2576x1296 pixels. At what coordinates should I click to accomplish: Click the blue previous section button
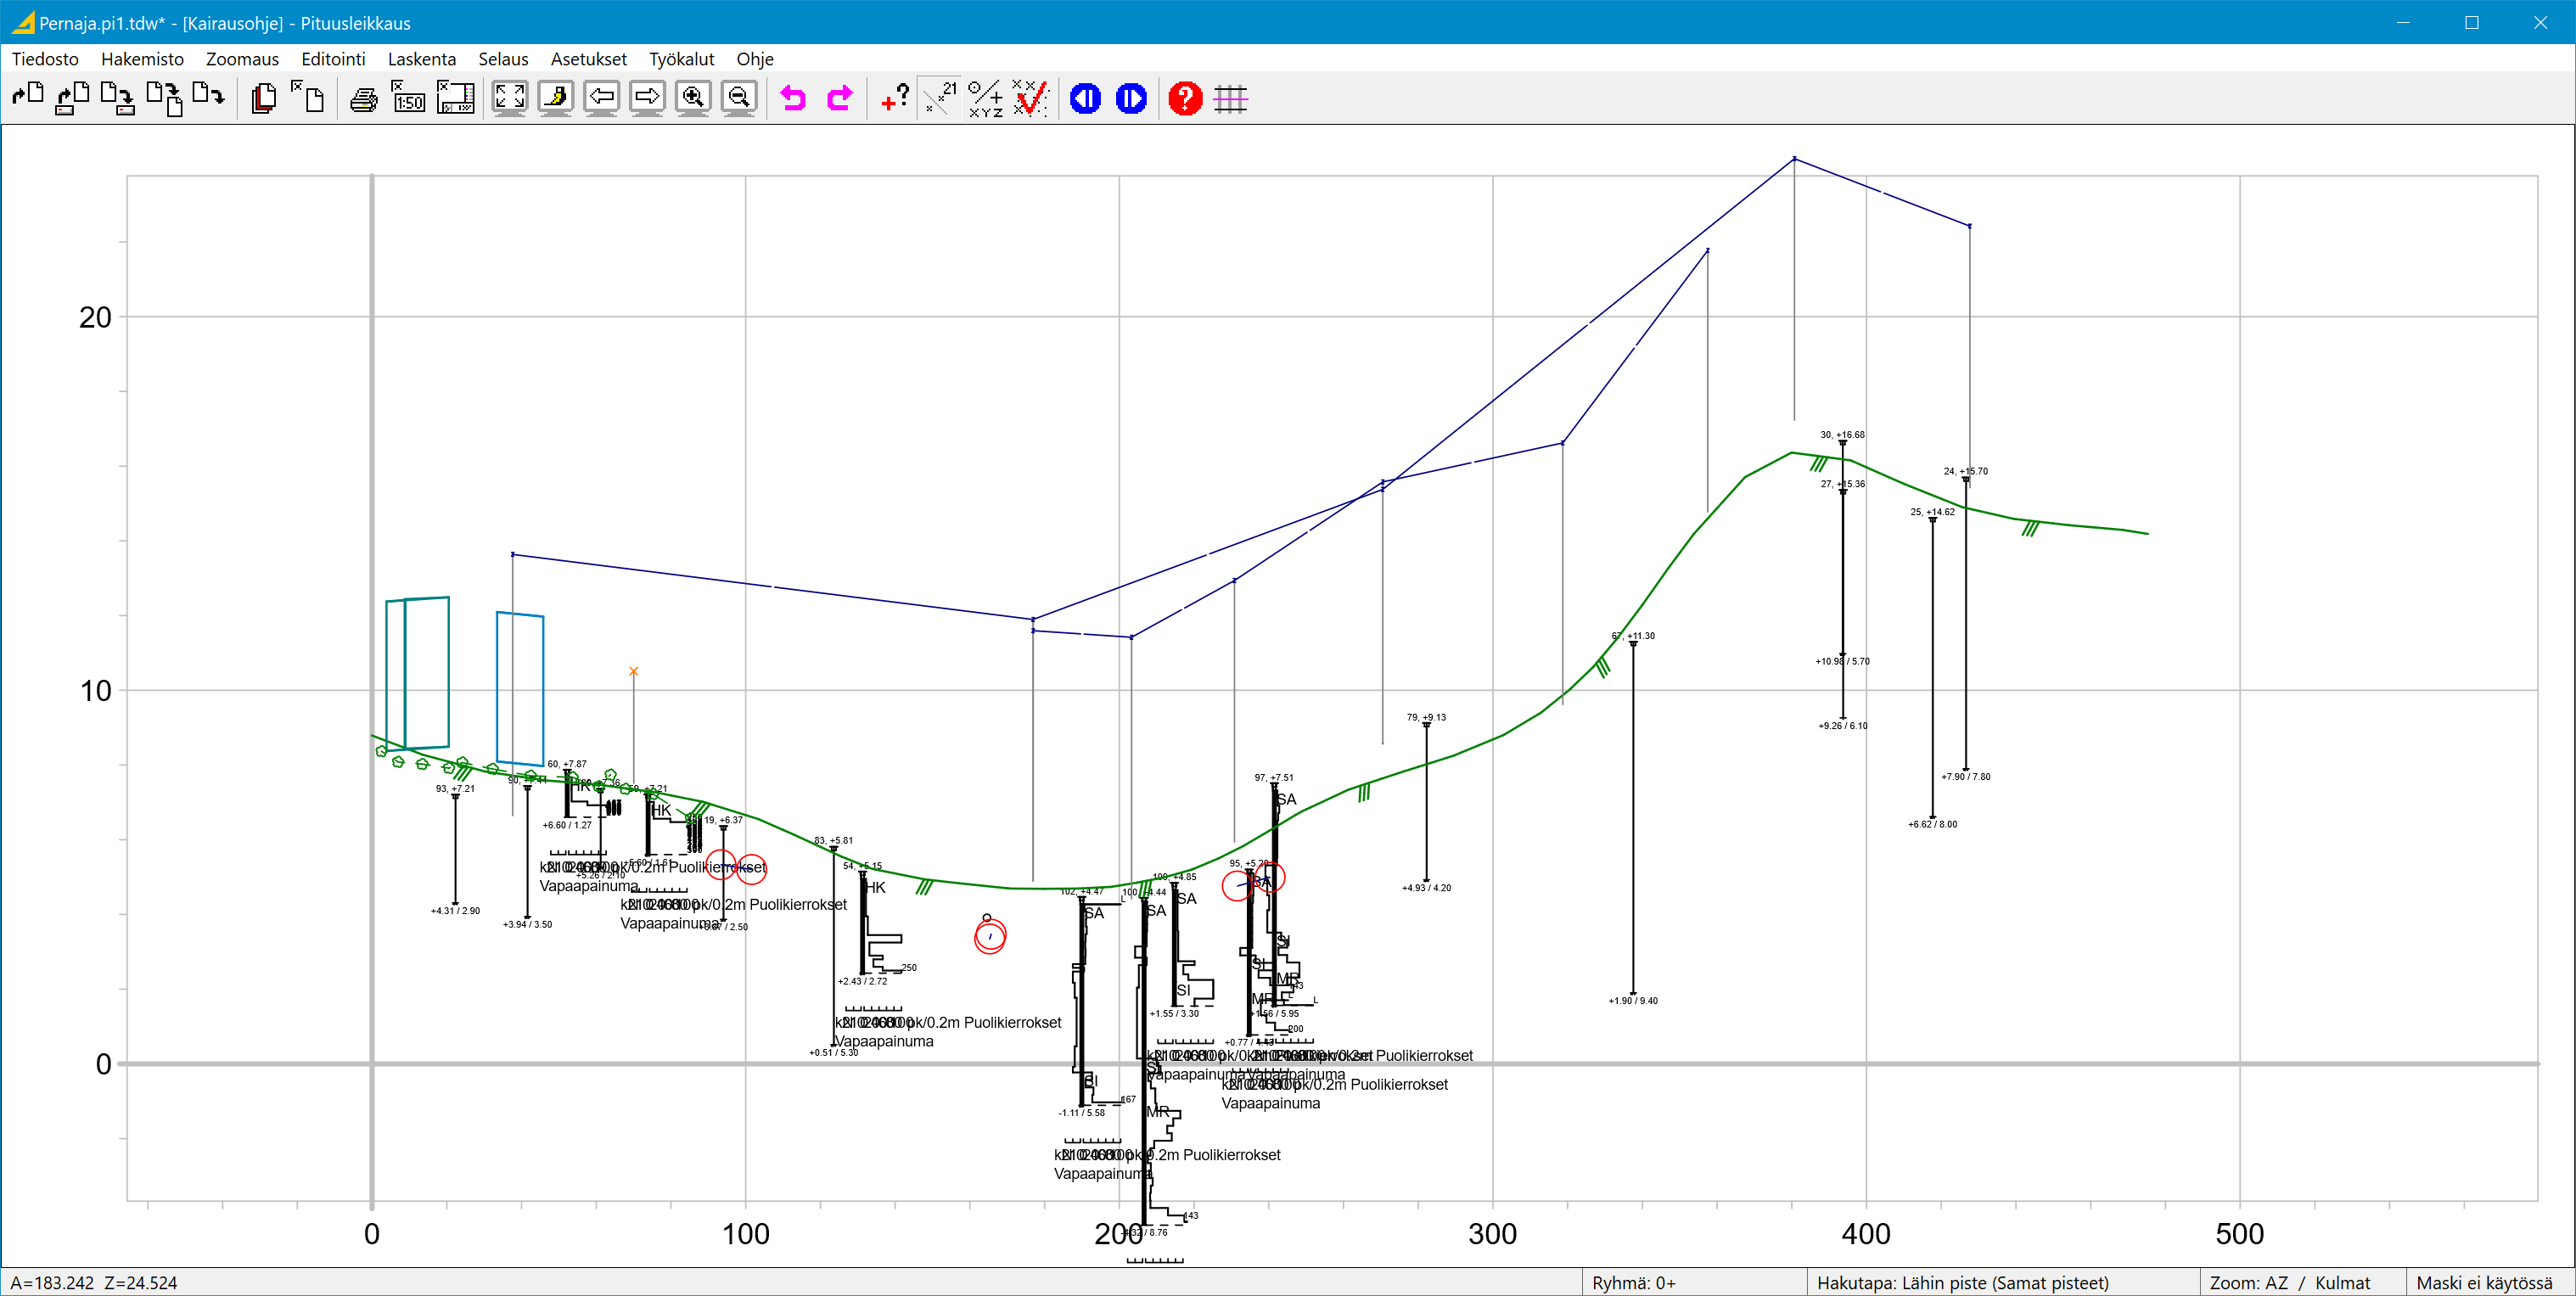[x=1085, y=98]
